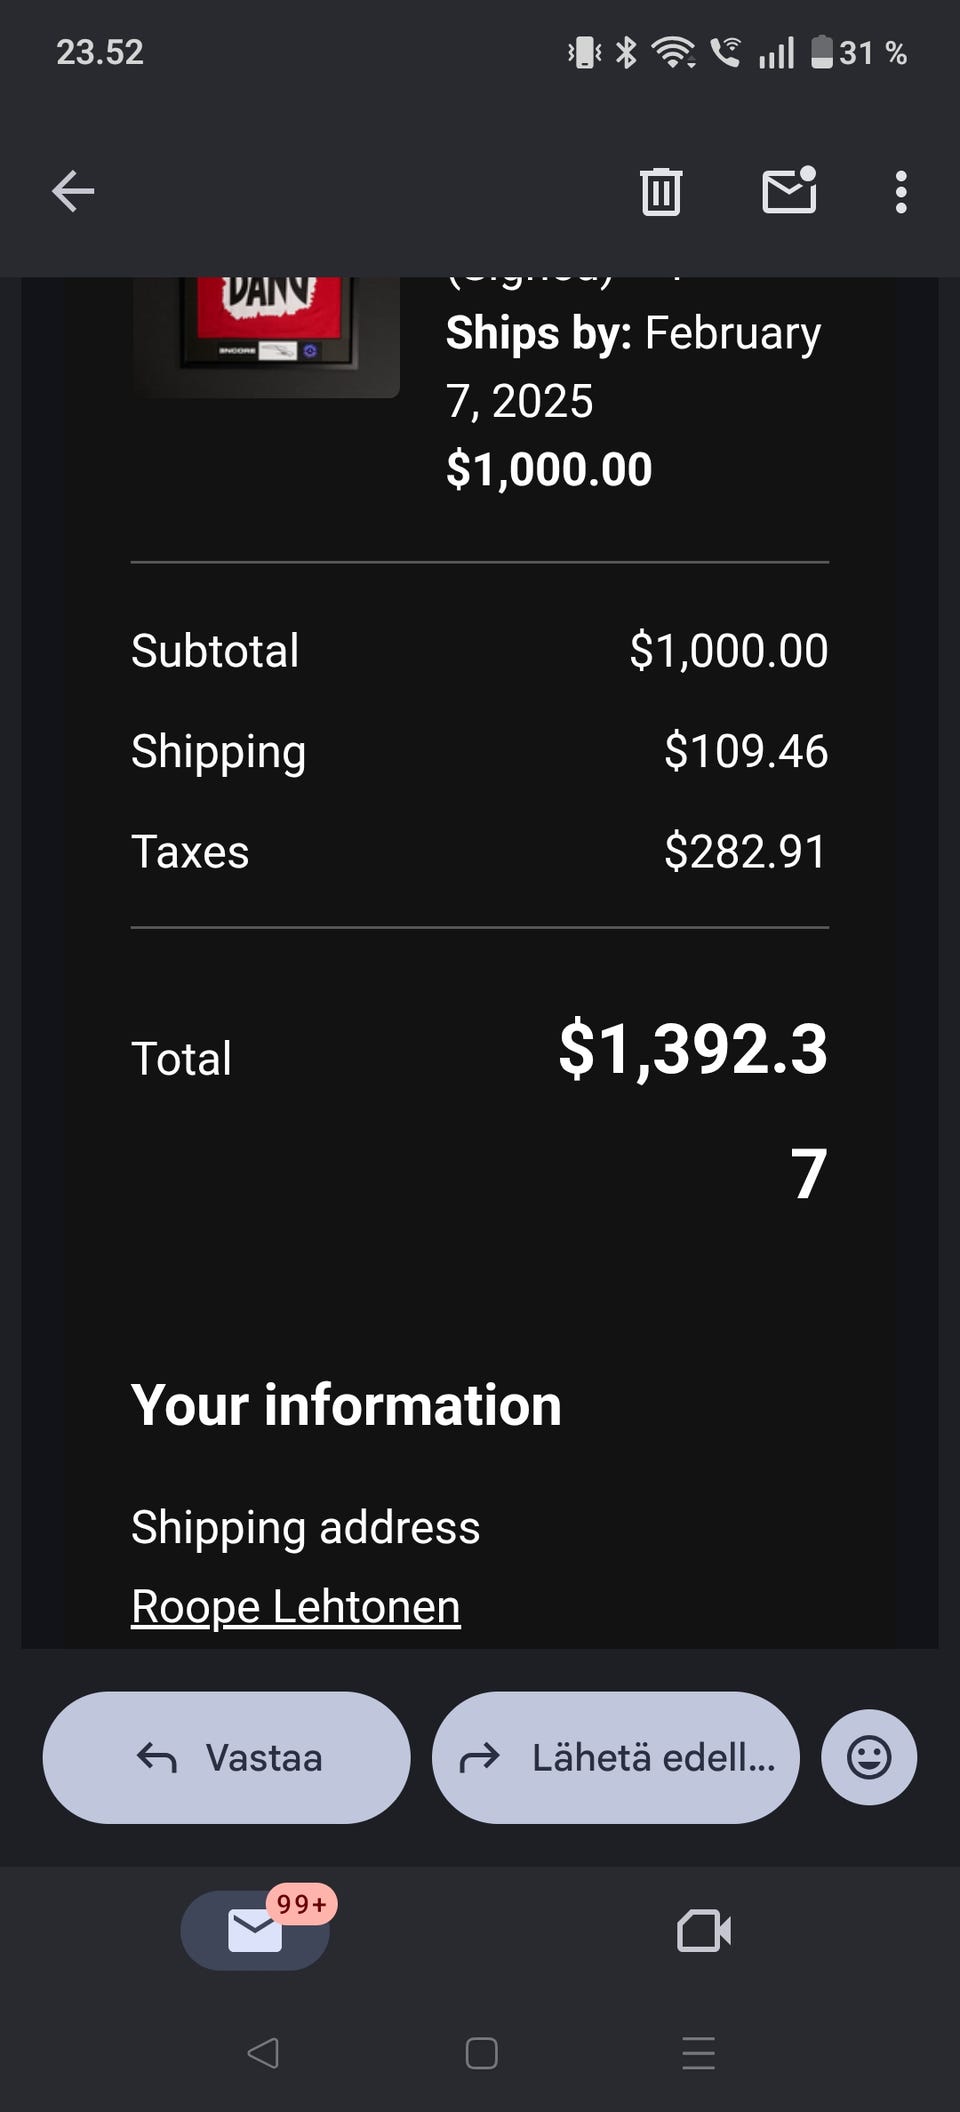960x2112 pixels.
Task: Open the three-dot more options menu
Action: 901,191
